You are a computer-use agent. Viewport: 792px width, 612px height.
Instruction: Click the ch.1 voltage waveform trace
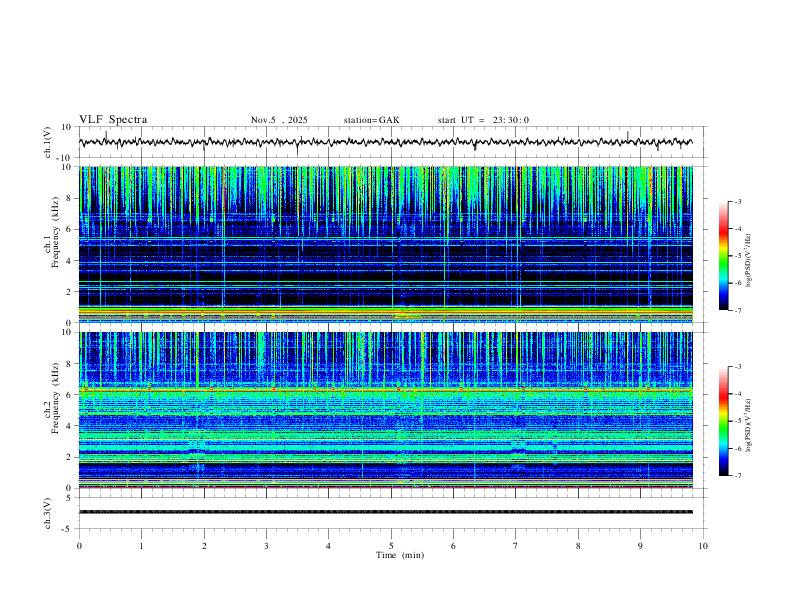(385, 142)
